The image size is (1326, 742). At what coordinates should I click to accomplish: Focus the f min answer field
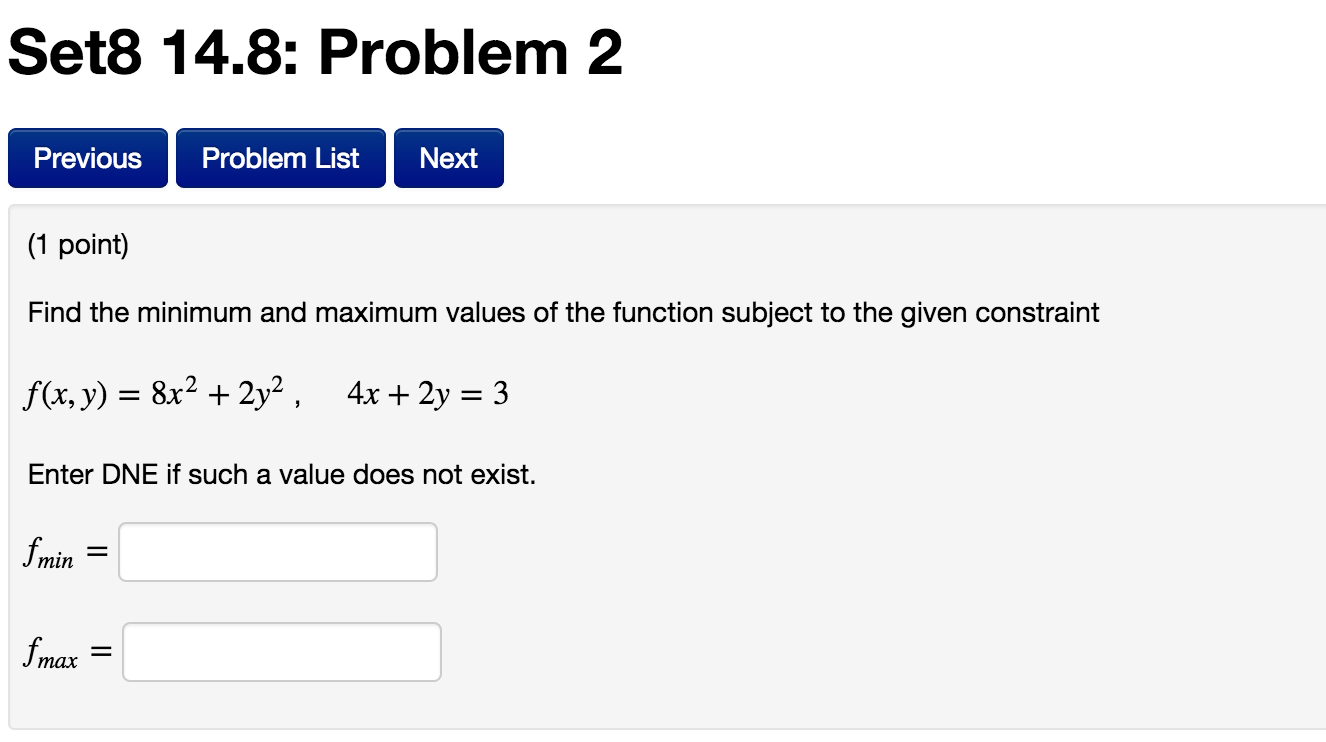278,552
